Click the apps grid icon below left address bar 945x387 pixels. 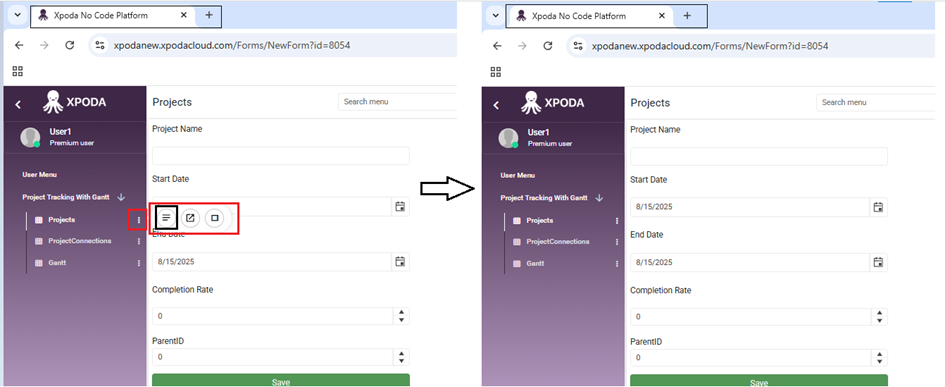17,71
